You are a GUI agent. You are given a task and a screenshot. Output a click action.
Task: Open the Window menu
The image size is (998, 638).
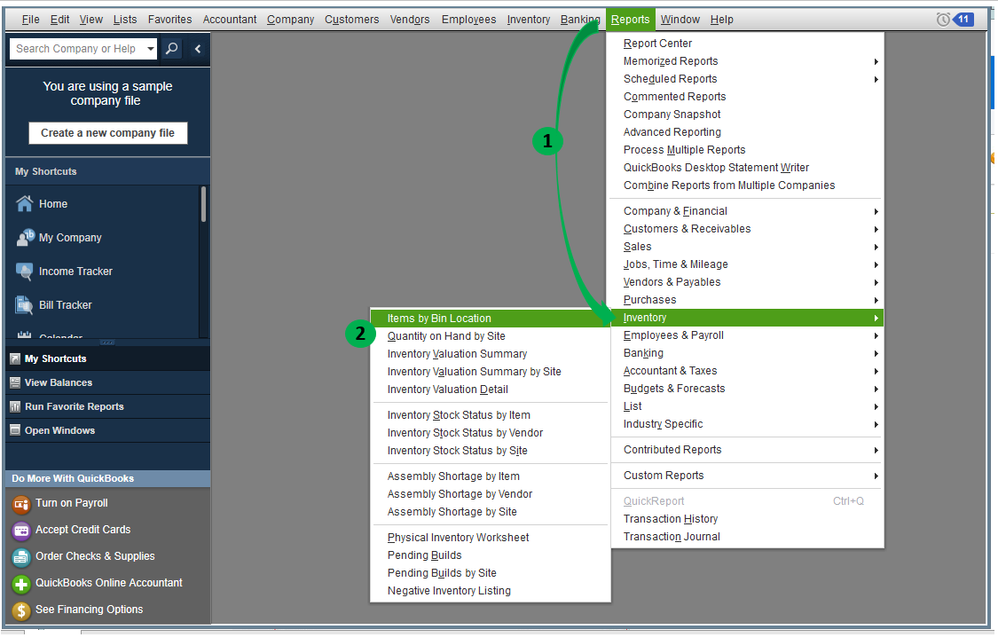[680, 20]
